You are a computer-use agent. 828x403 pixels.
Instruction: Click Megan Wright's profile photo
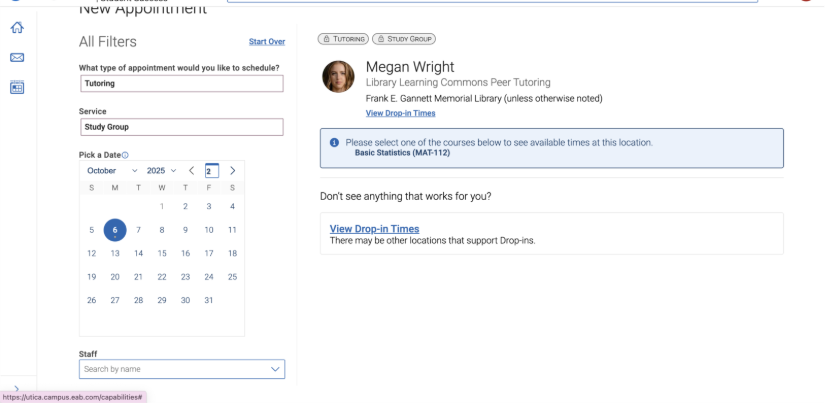[x=340, y=79]
